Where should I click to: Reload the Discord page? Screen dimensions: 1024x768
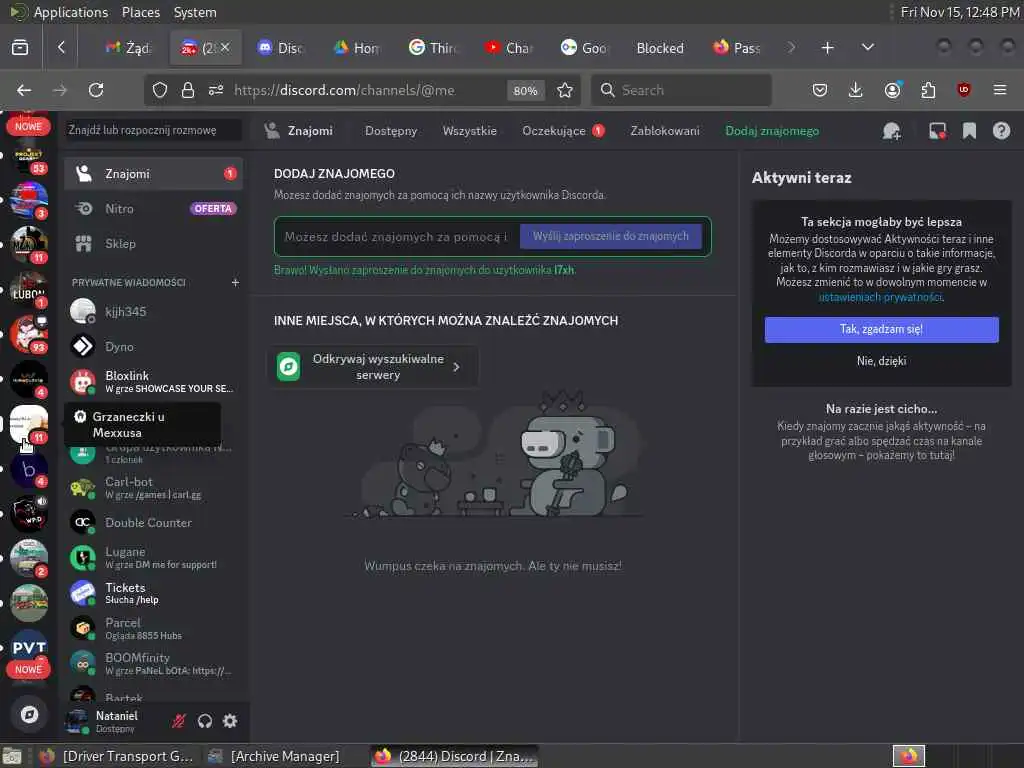point(96,90)
